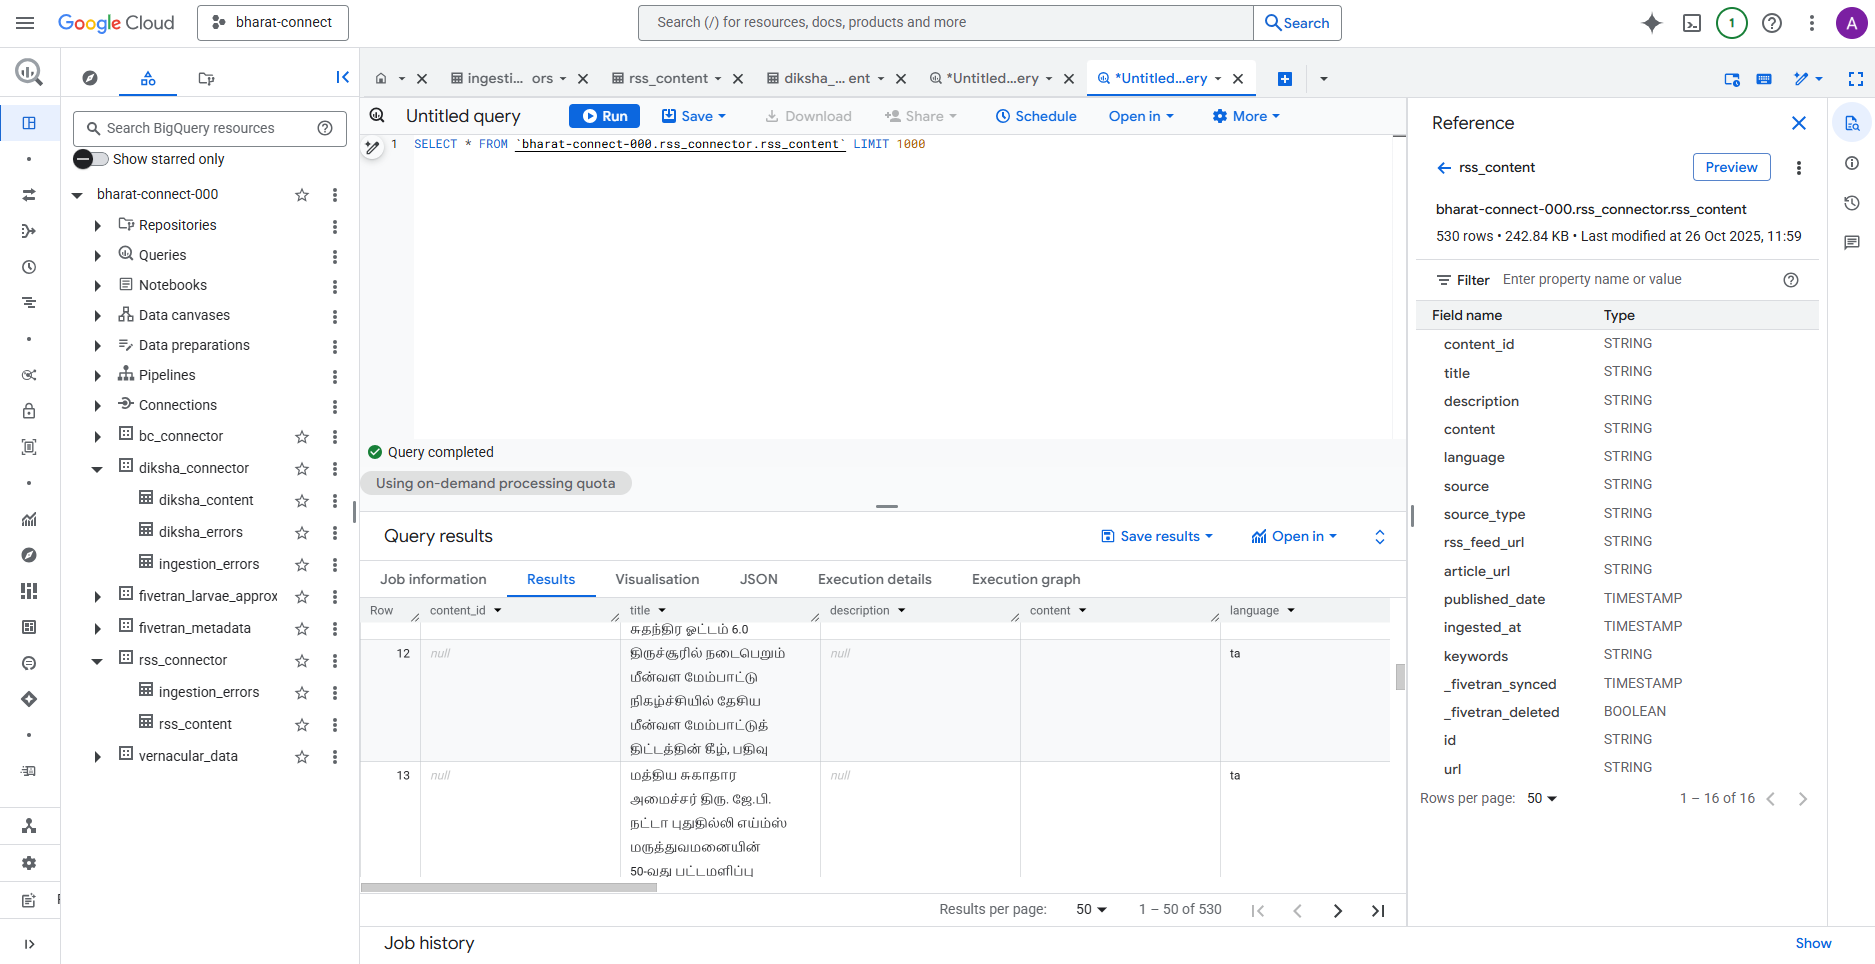This screenshot has height=964, width=1875.
Task: Open the Visualisation results tab
Action: pyautogui.click(x=657, y=580)
